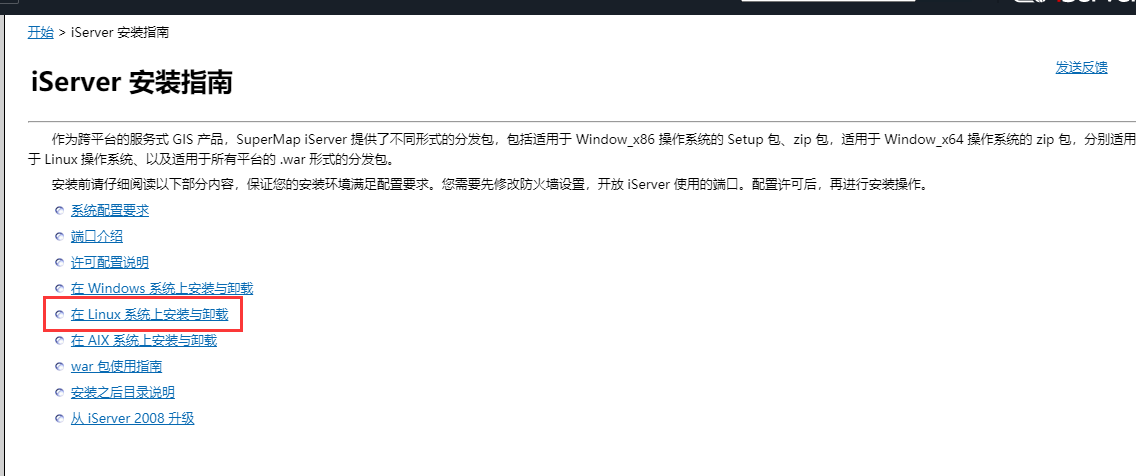The image size is (1136, 476).
Task: Click the paragraph starting 作为跨平台的服务式 GIS 产品
Action: coord(582,149)
